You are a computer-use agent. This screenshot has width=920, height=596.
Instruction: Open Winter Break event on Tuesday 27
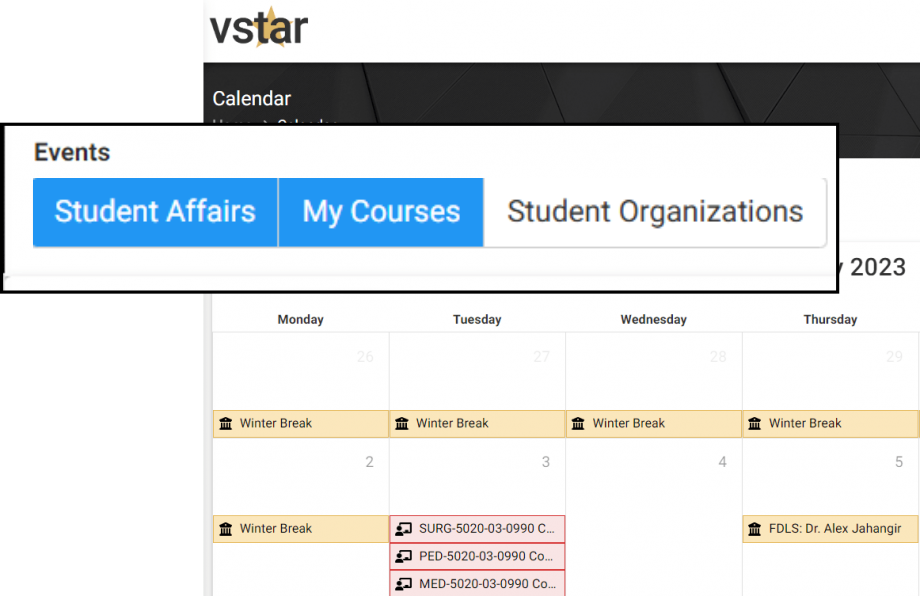477,424
